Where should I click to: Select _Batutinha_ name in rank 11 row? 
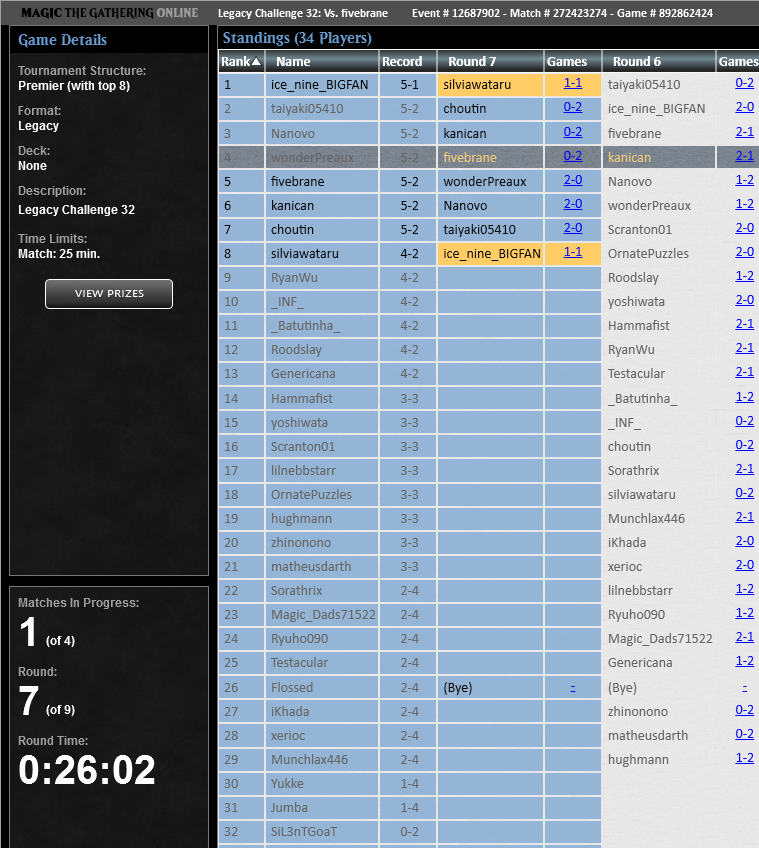(305, 326)
